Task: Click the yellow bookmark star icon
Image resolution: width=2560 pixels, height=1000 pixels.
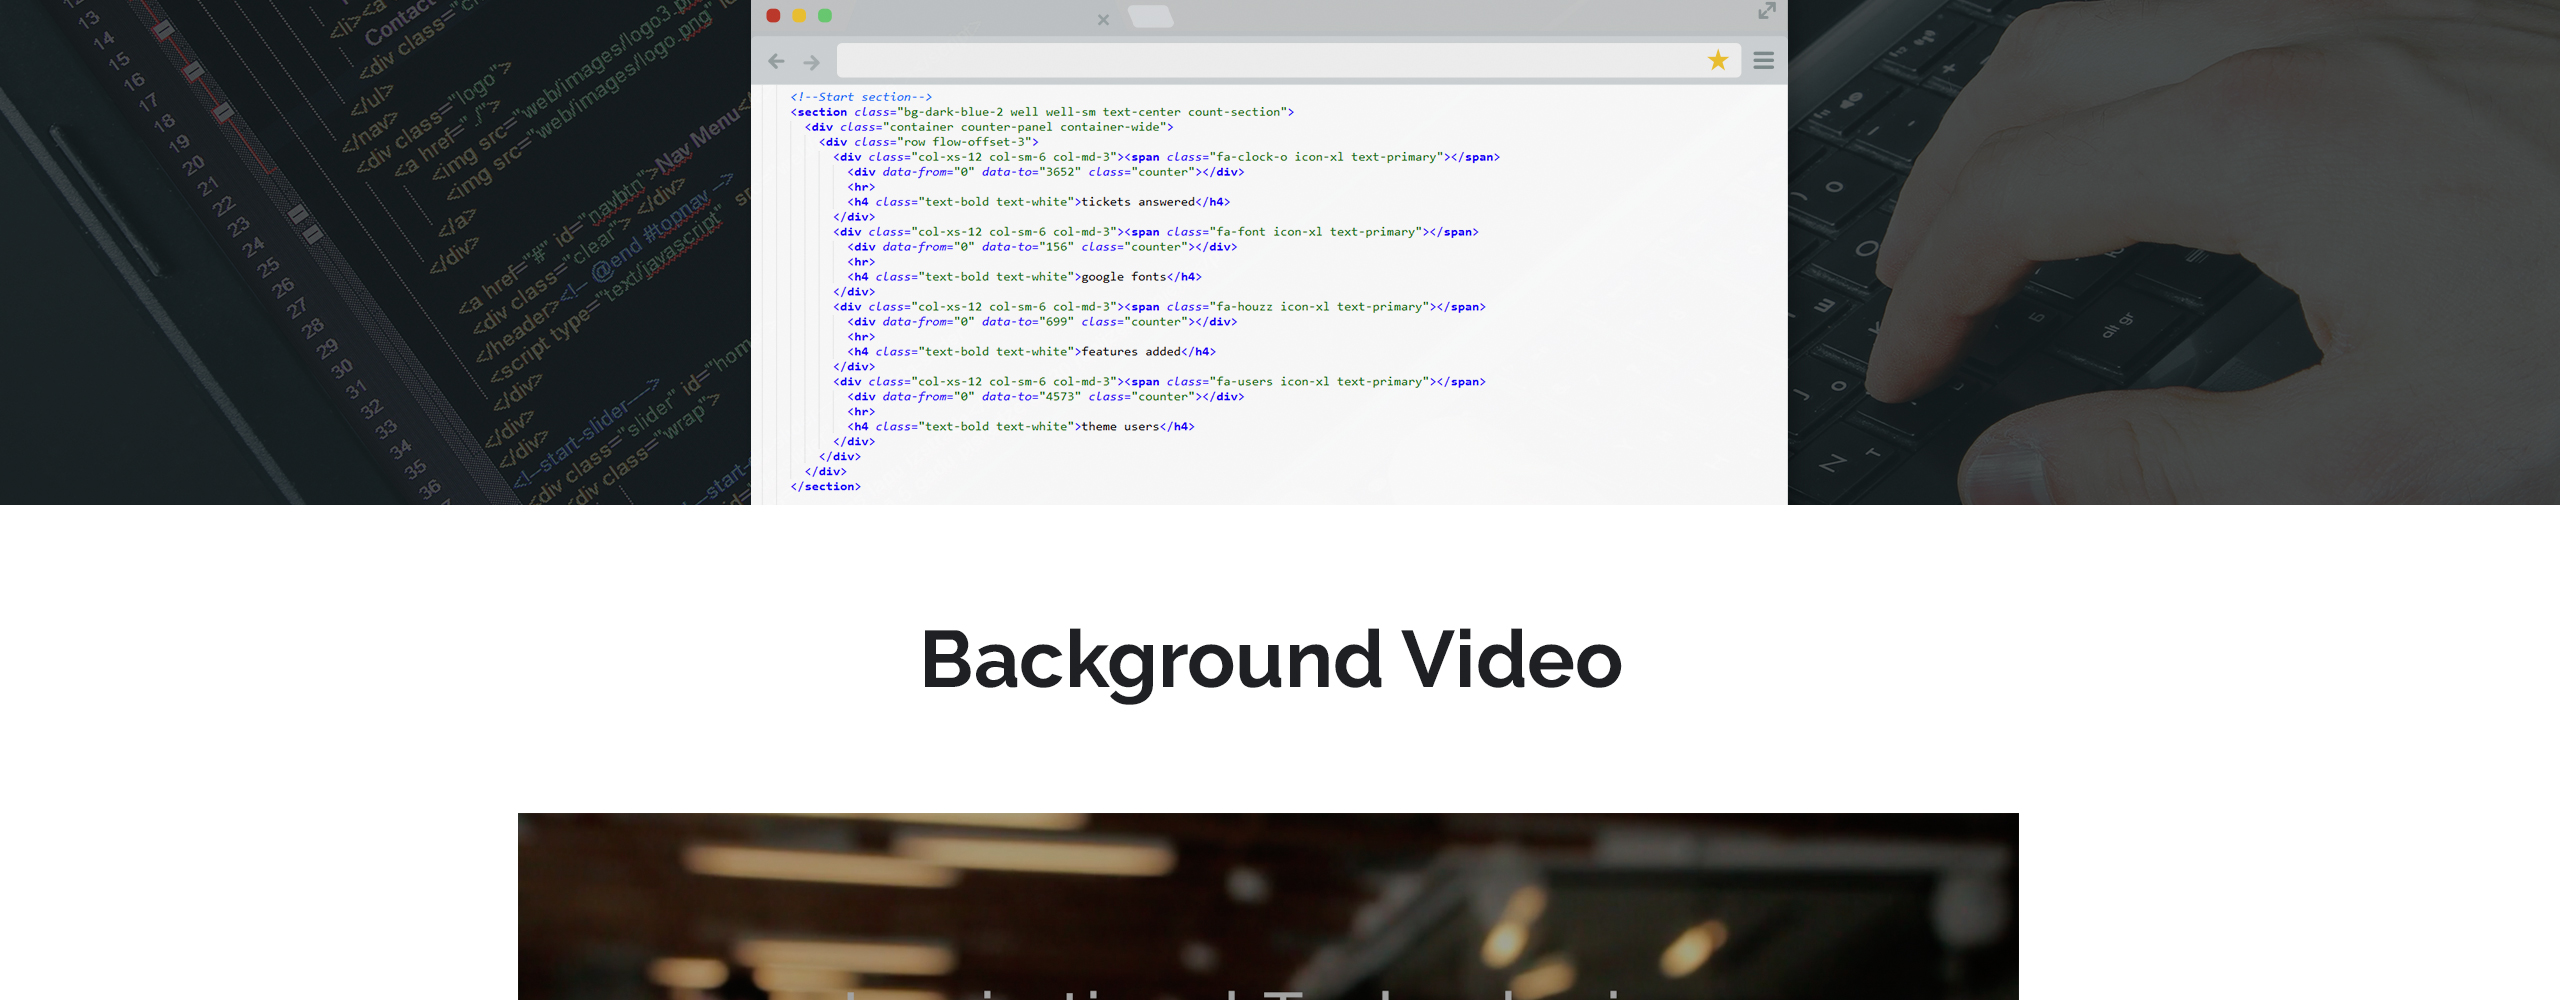Action: [1718, 61]
